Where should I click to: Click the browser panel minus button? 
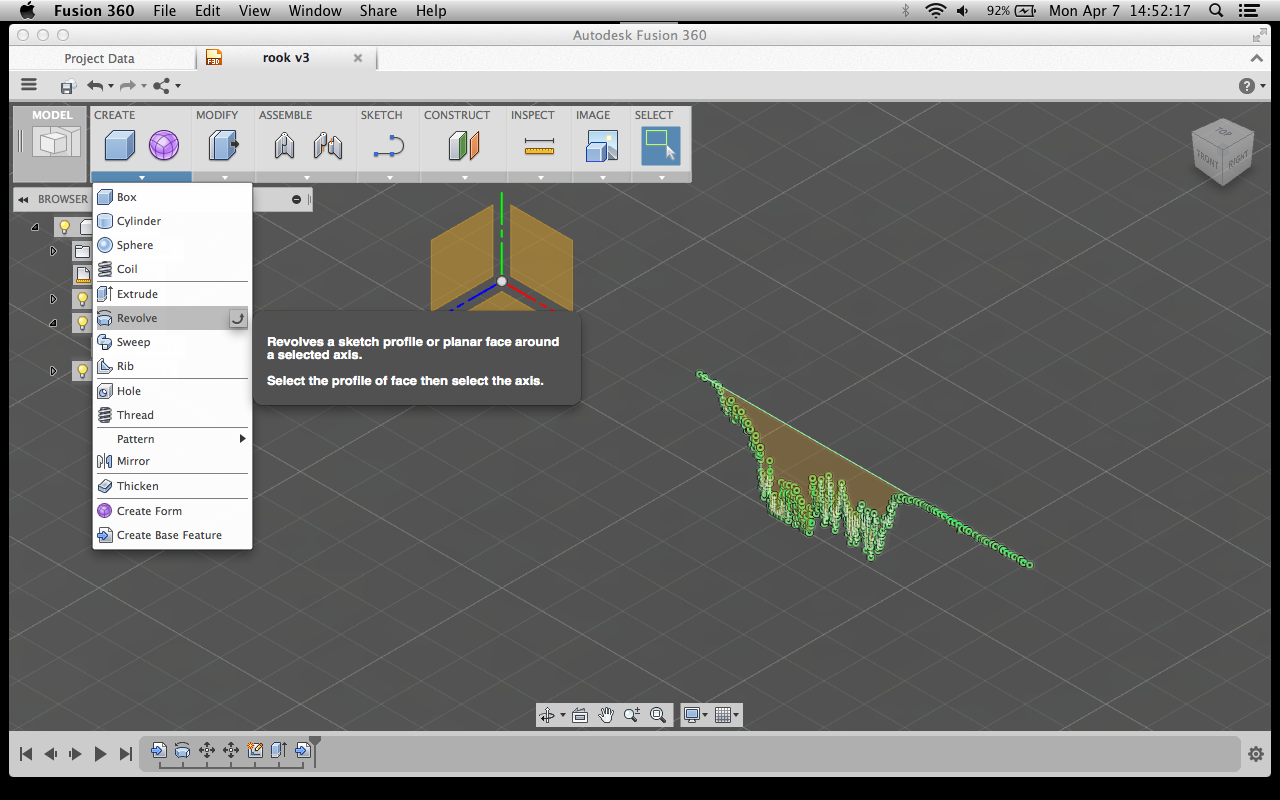(296, 199)
